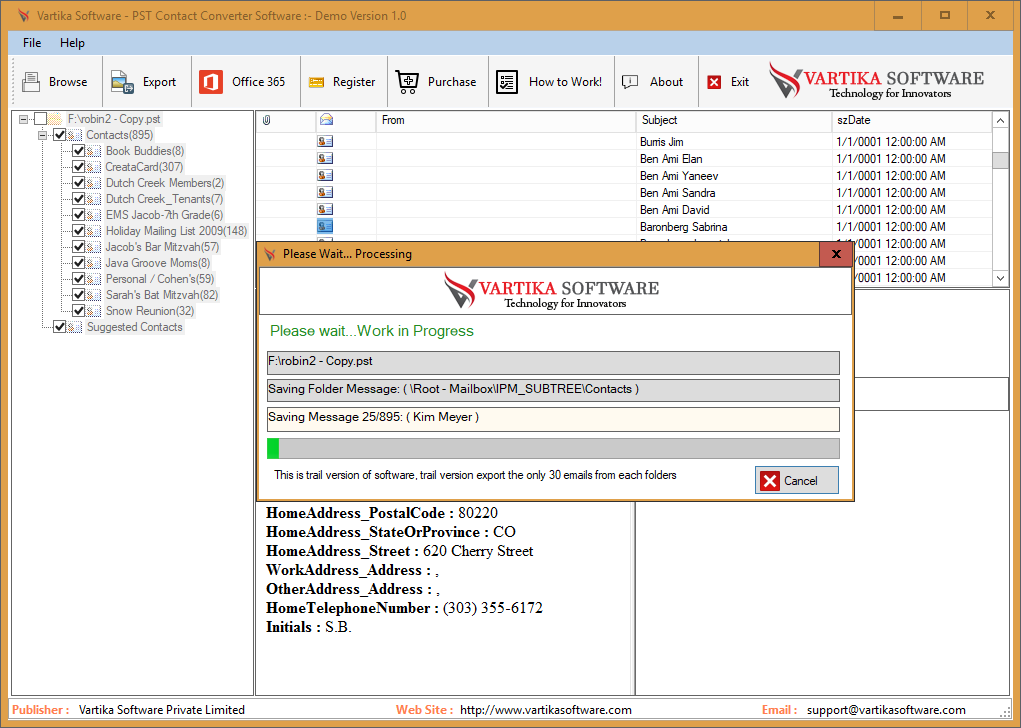Cancel the export in progress
The image size is (1021, 728).
point(796,481)
